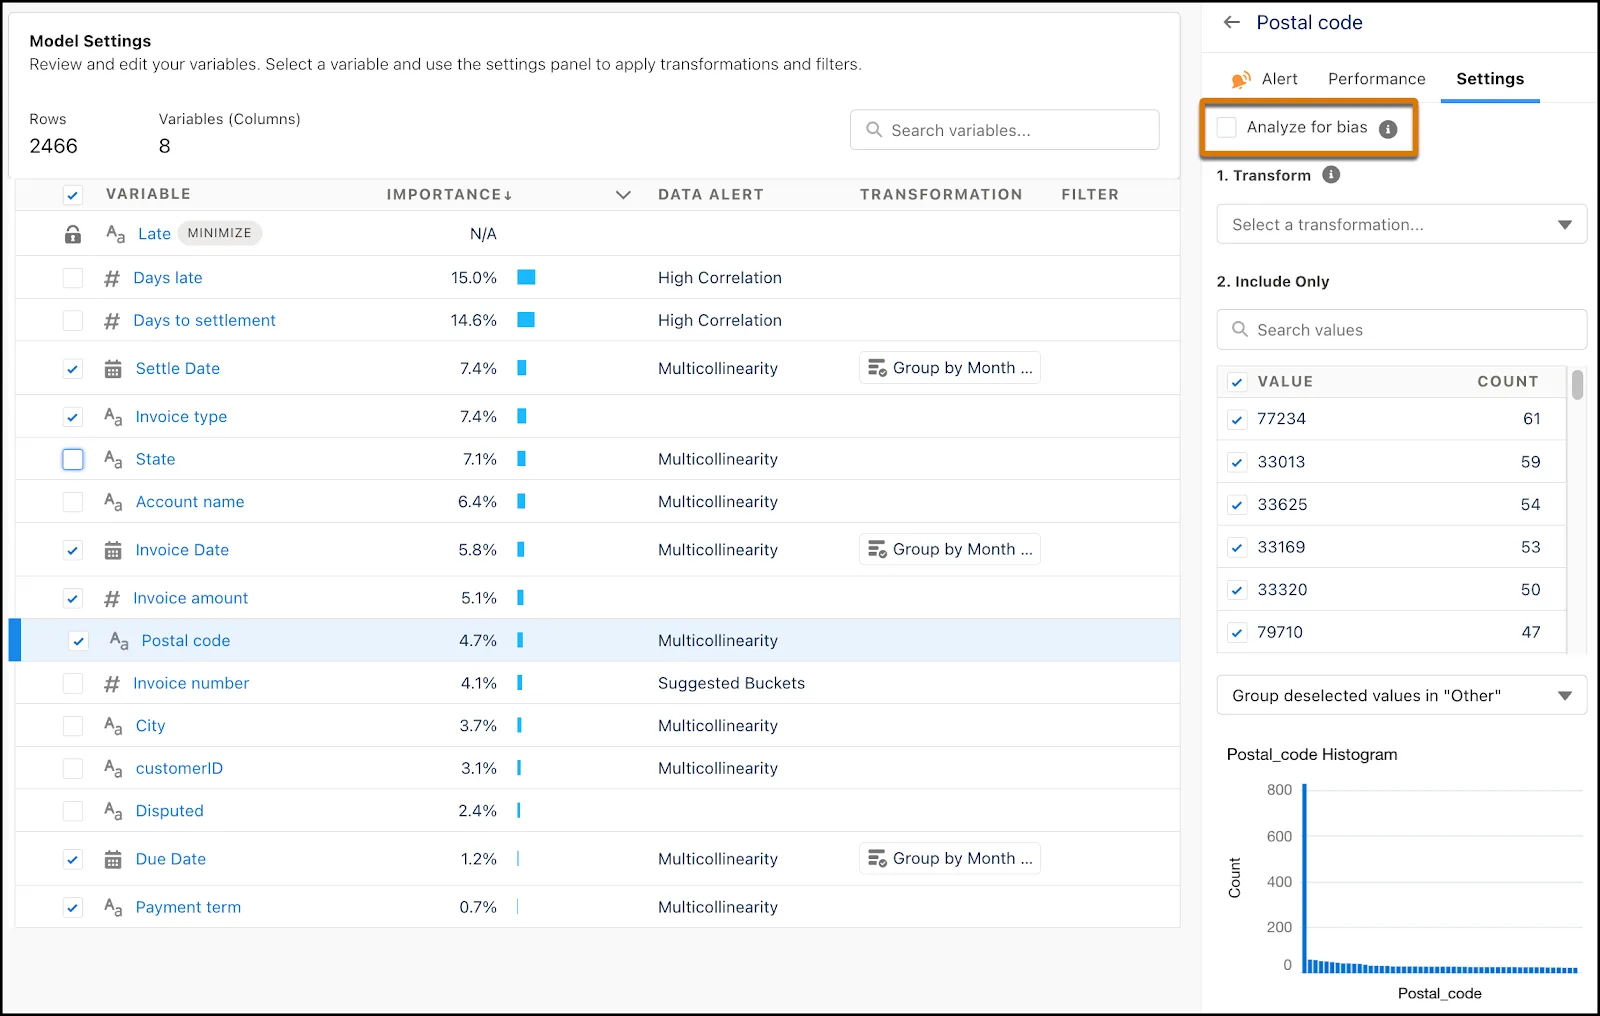This screenshot has width=1600, height=1016.
Task: Click the text type icon for Payment term
Action: pos(114,907)
